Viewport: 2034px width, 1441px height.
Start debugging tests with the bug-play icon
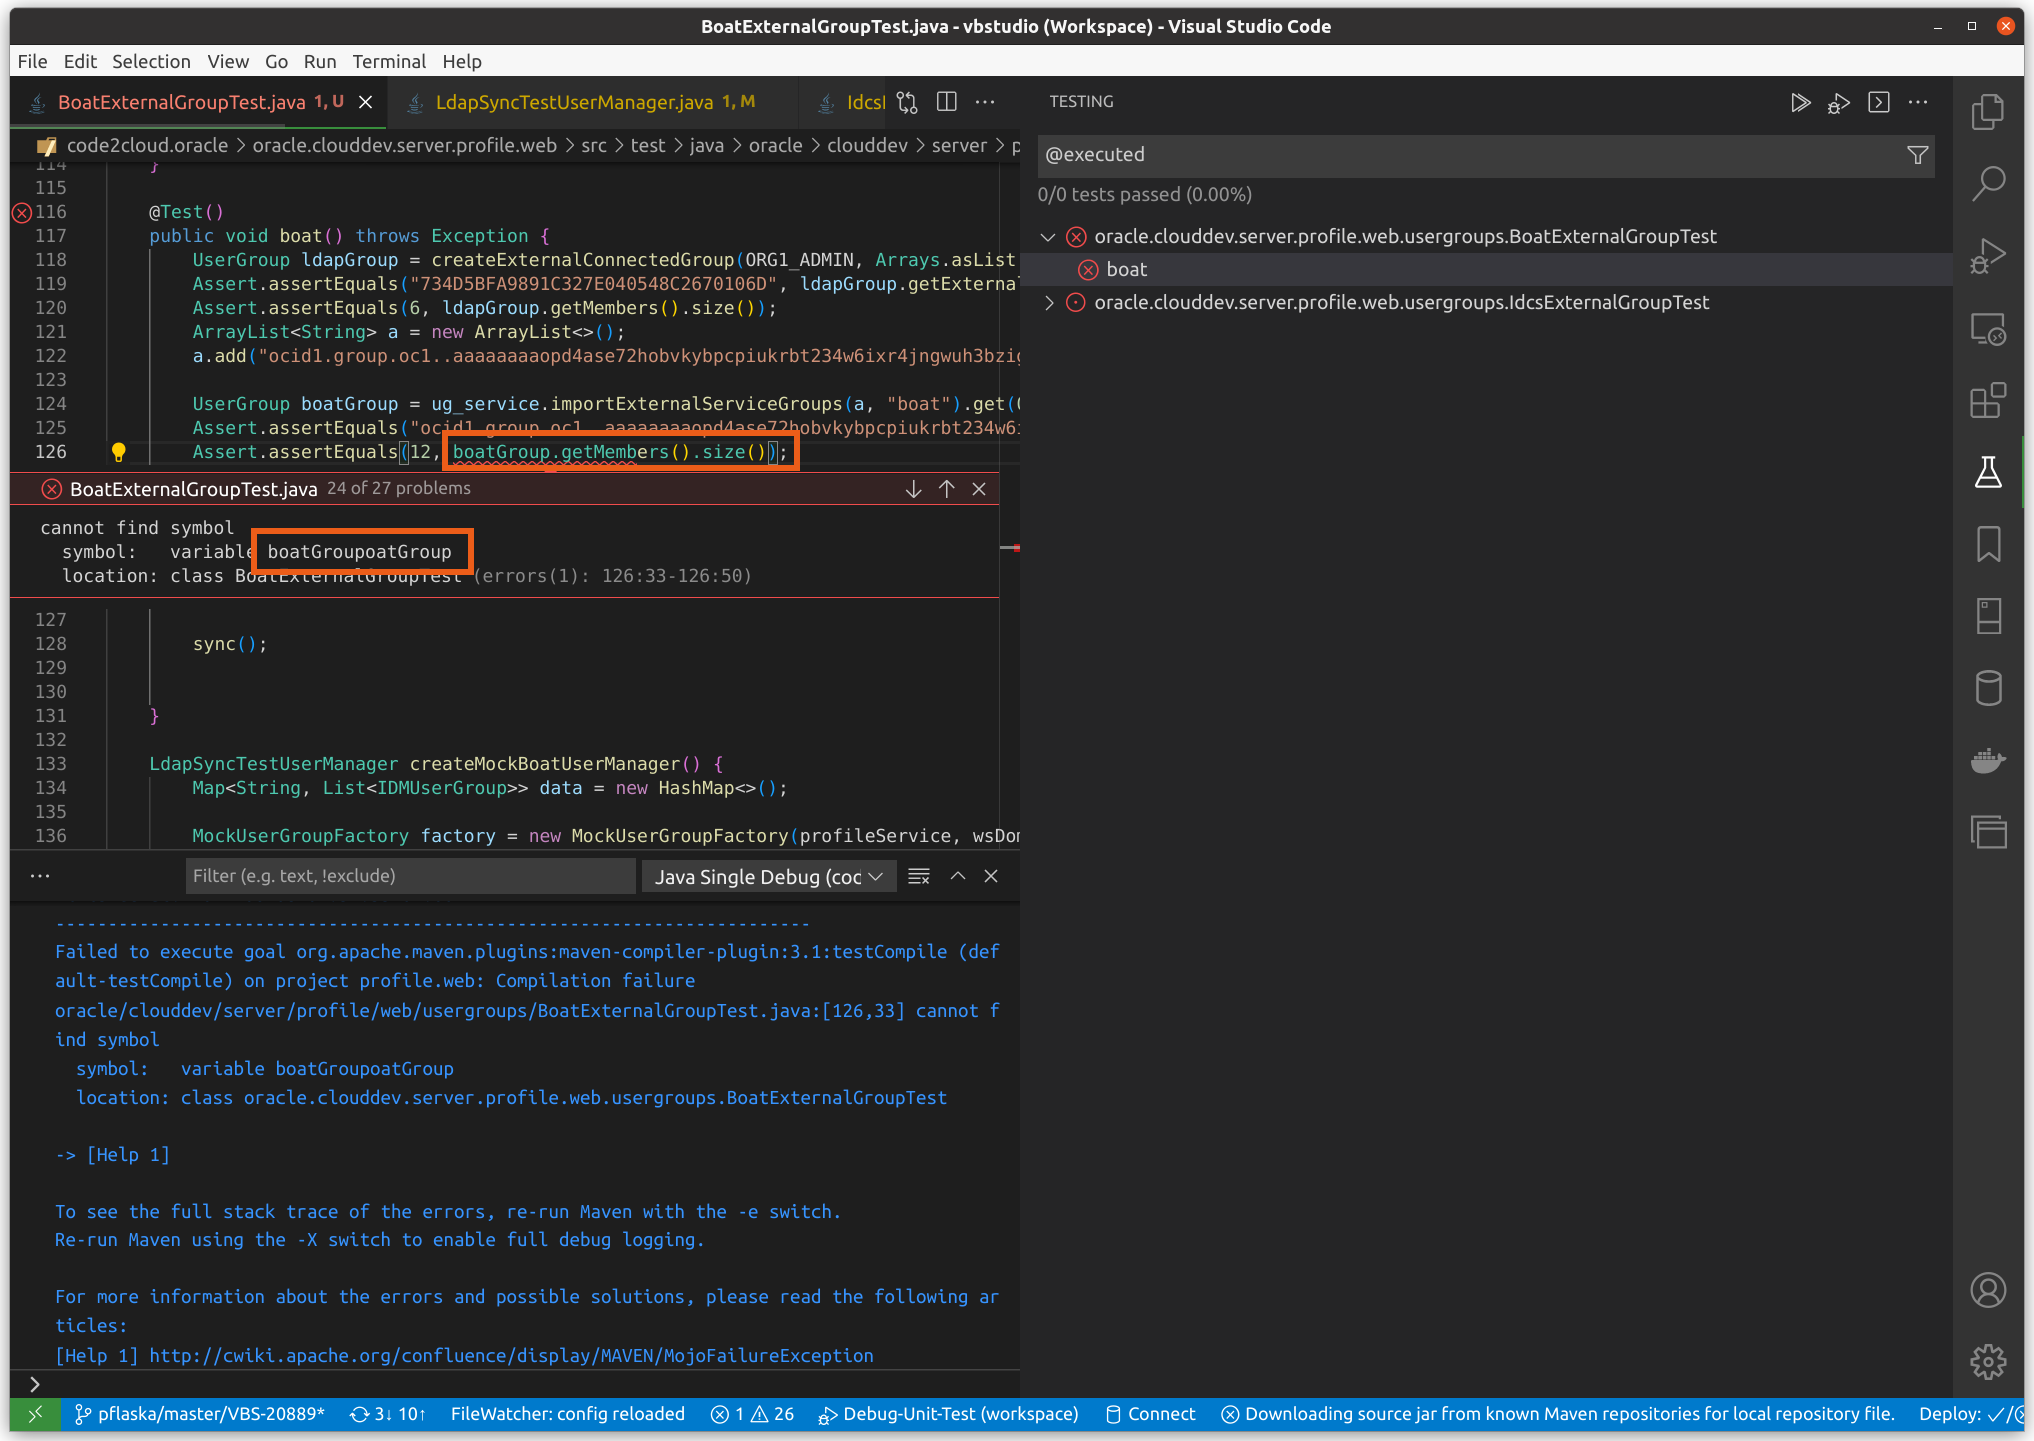coord(1839,102)
